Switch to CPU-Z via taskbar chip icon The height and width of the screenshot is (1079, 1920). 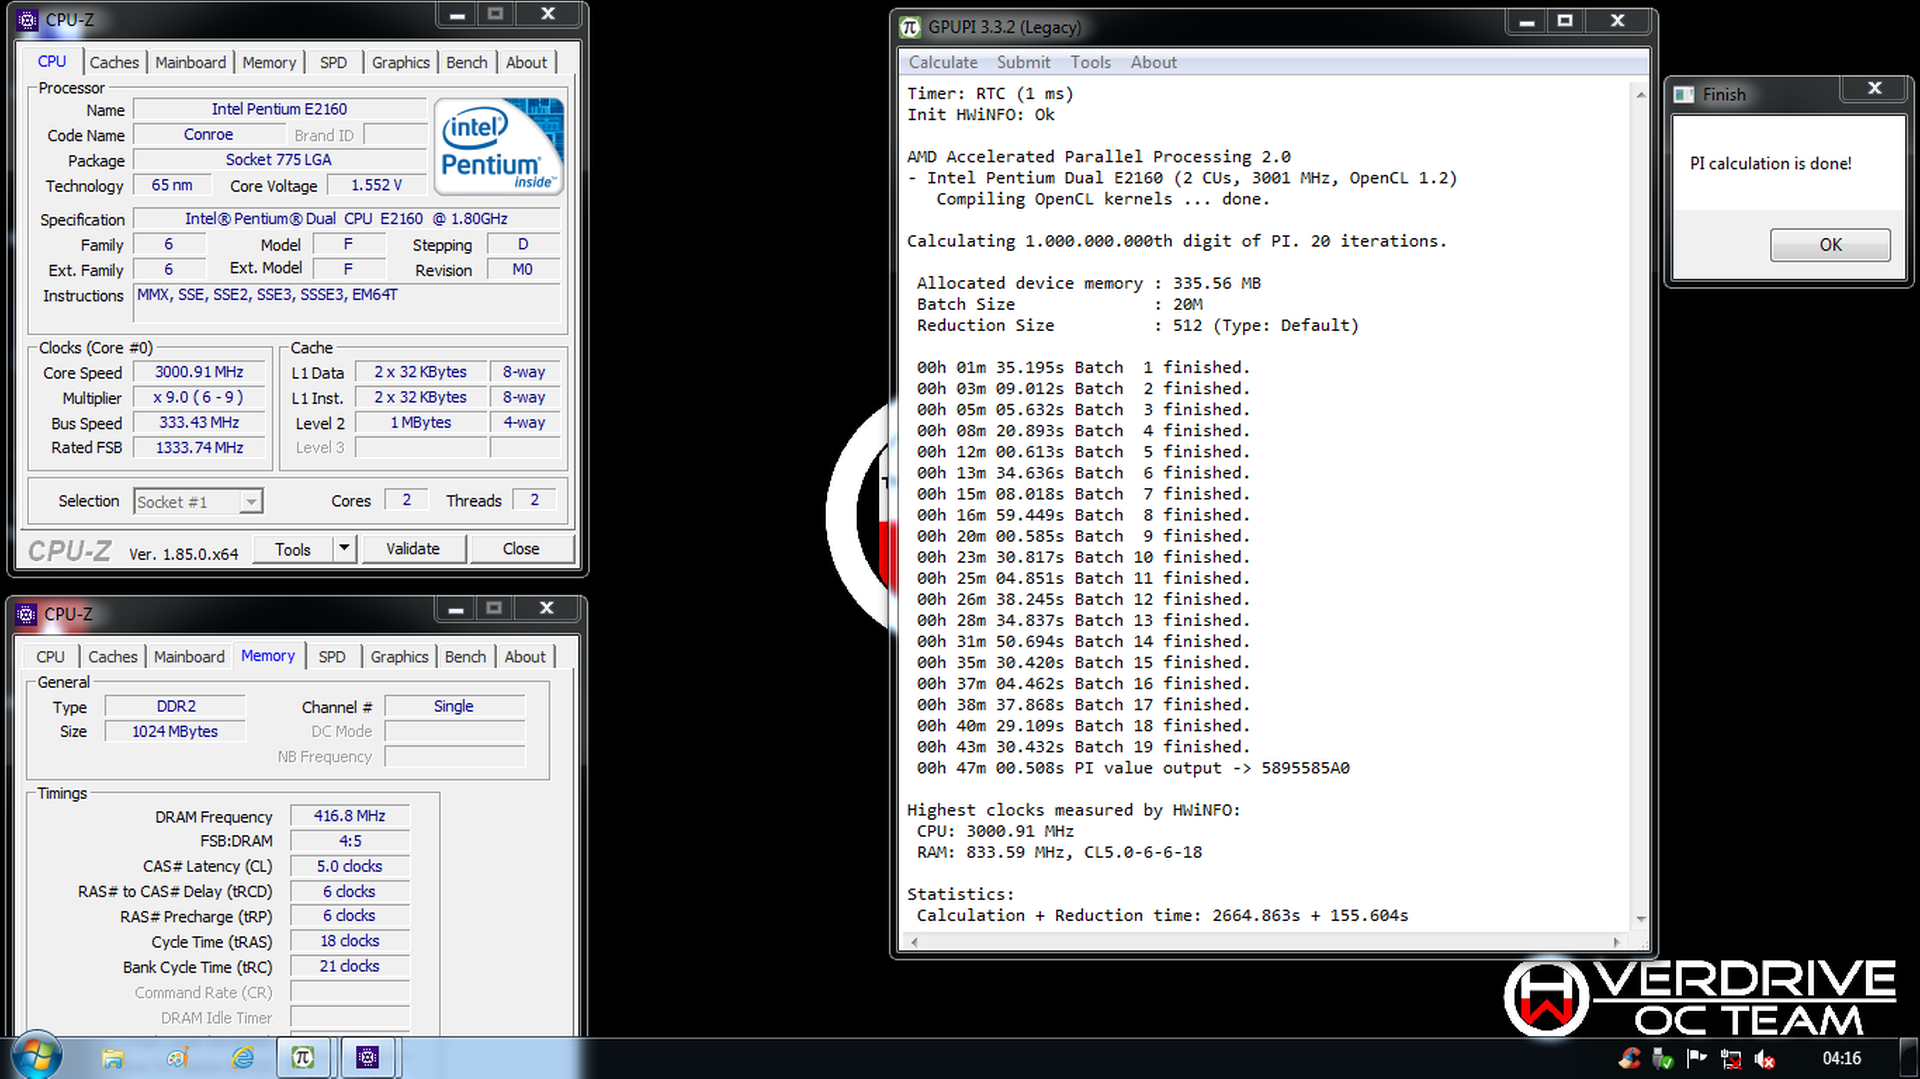pos(367,1058)
